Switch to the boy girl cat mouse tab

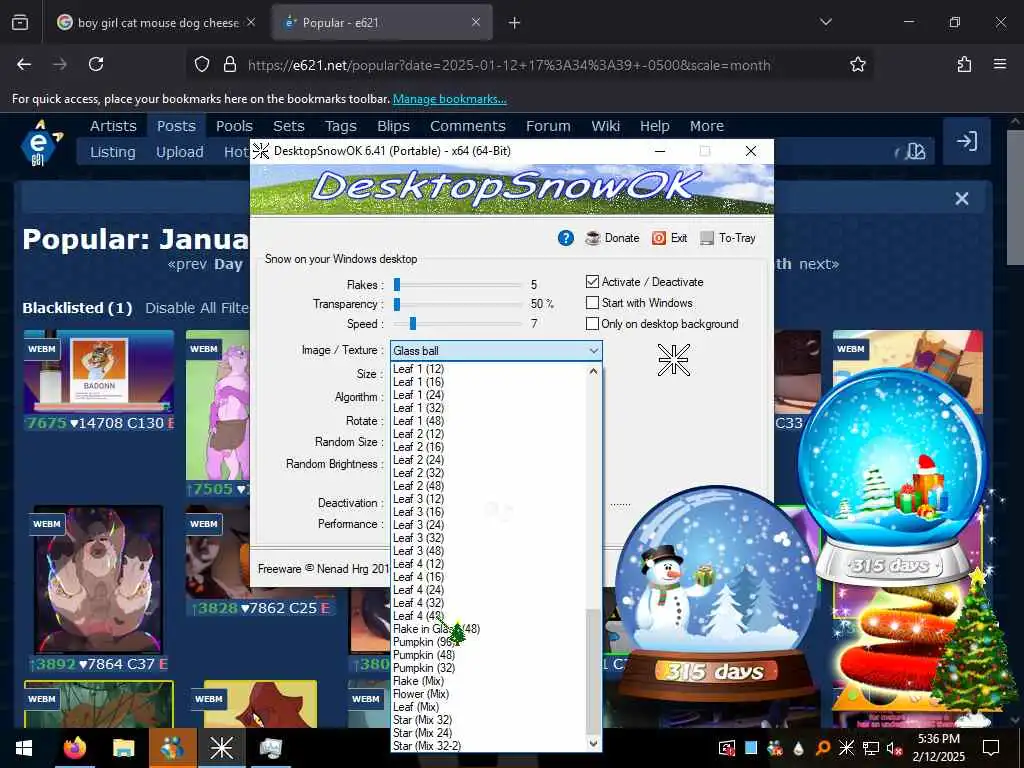(157, 23)
